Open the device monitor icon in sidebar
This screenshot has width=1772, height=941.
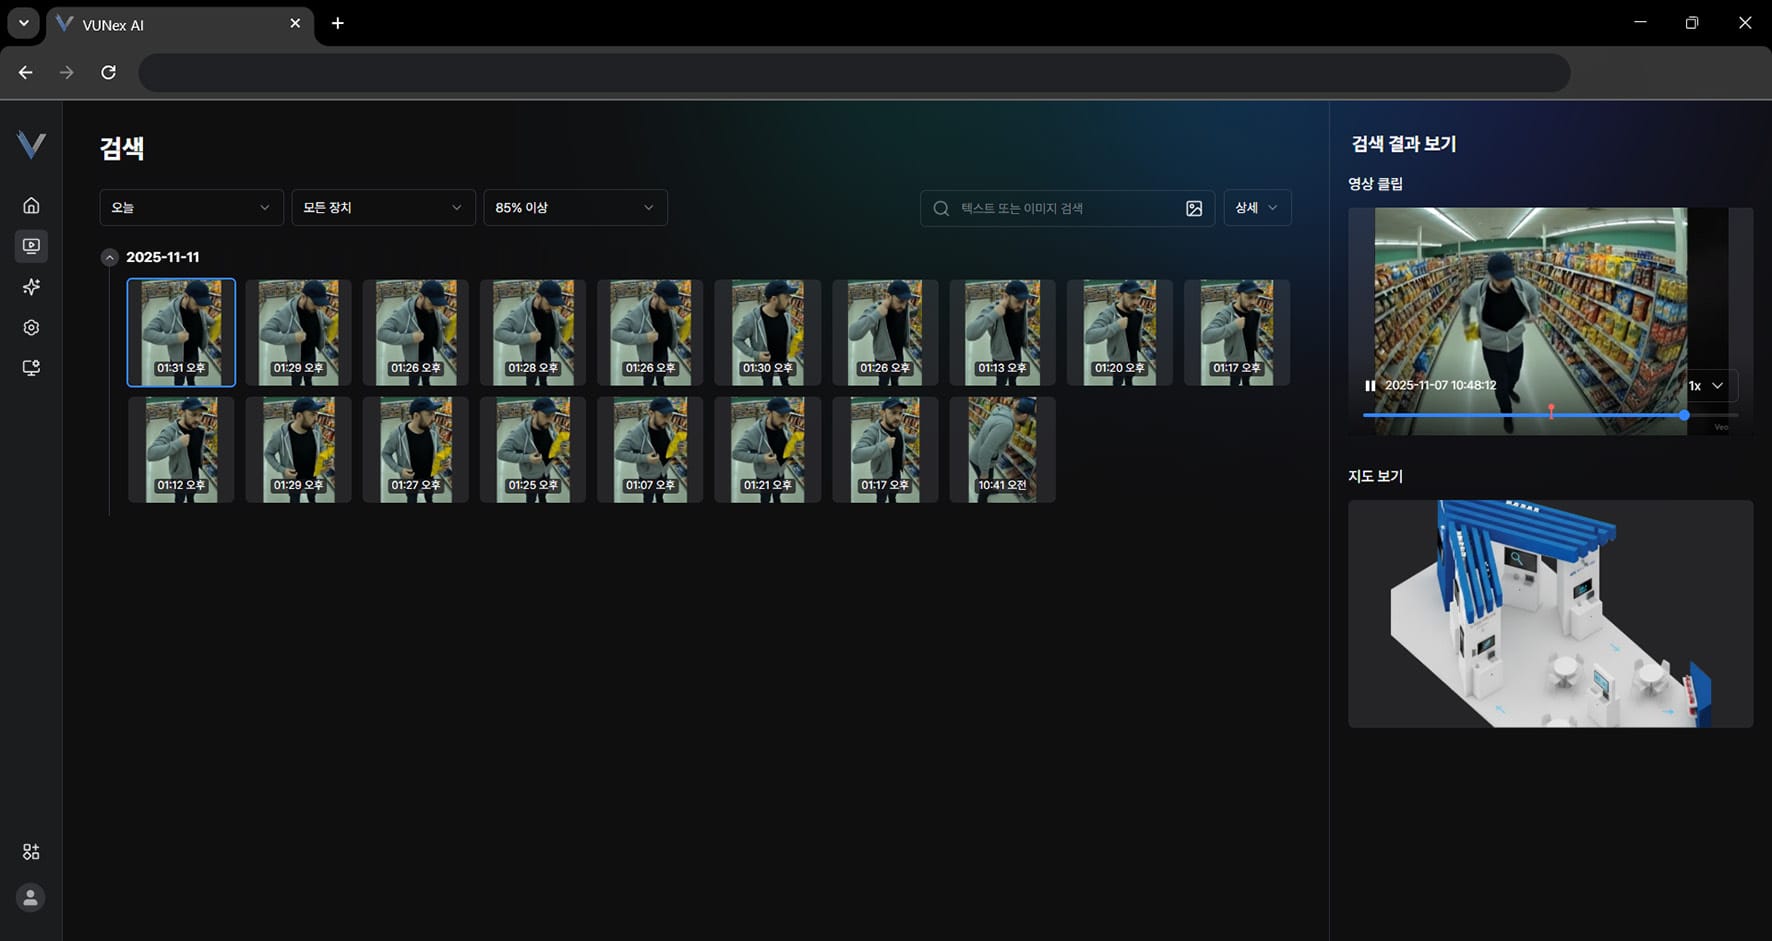(31, 368)
